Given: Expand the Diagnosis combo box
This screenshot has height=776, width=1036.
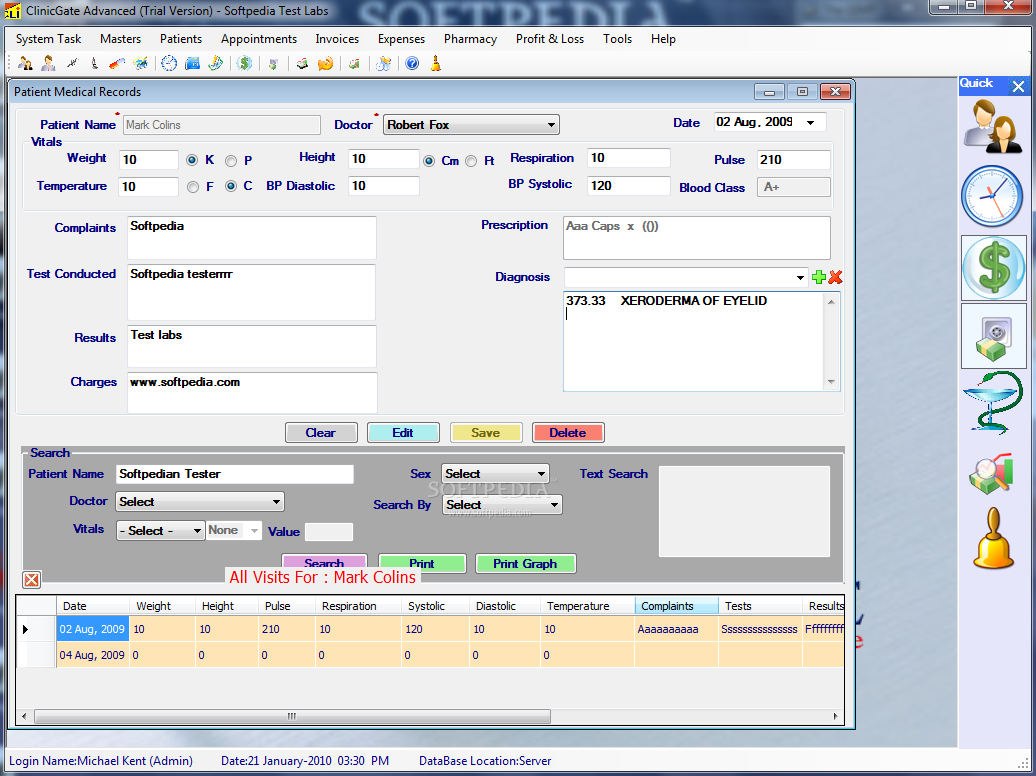Looking at the screenshot, I should [x=800, y=278].
